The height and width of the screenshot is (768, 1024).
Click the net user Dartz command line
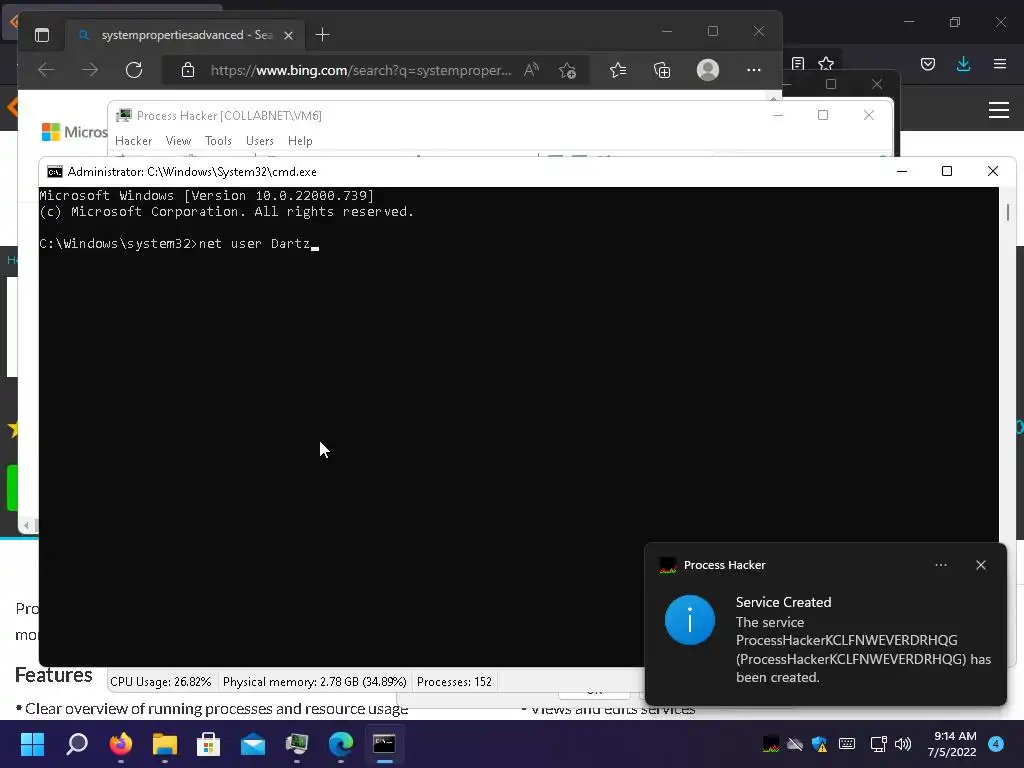[x=179, y=244]
